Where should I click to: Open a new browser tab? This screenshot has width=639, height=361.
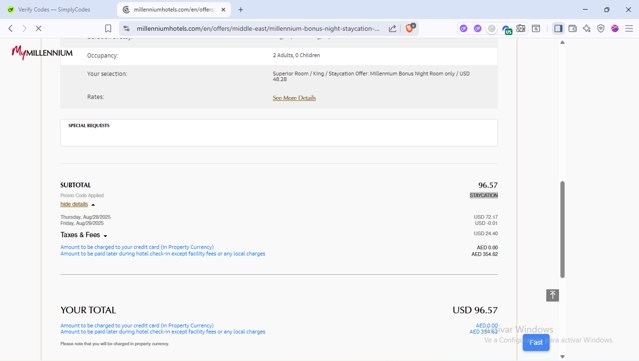pos(240,9)
